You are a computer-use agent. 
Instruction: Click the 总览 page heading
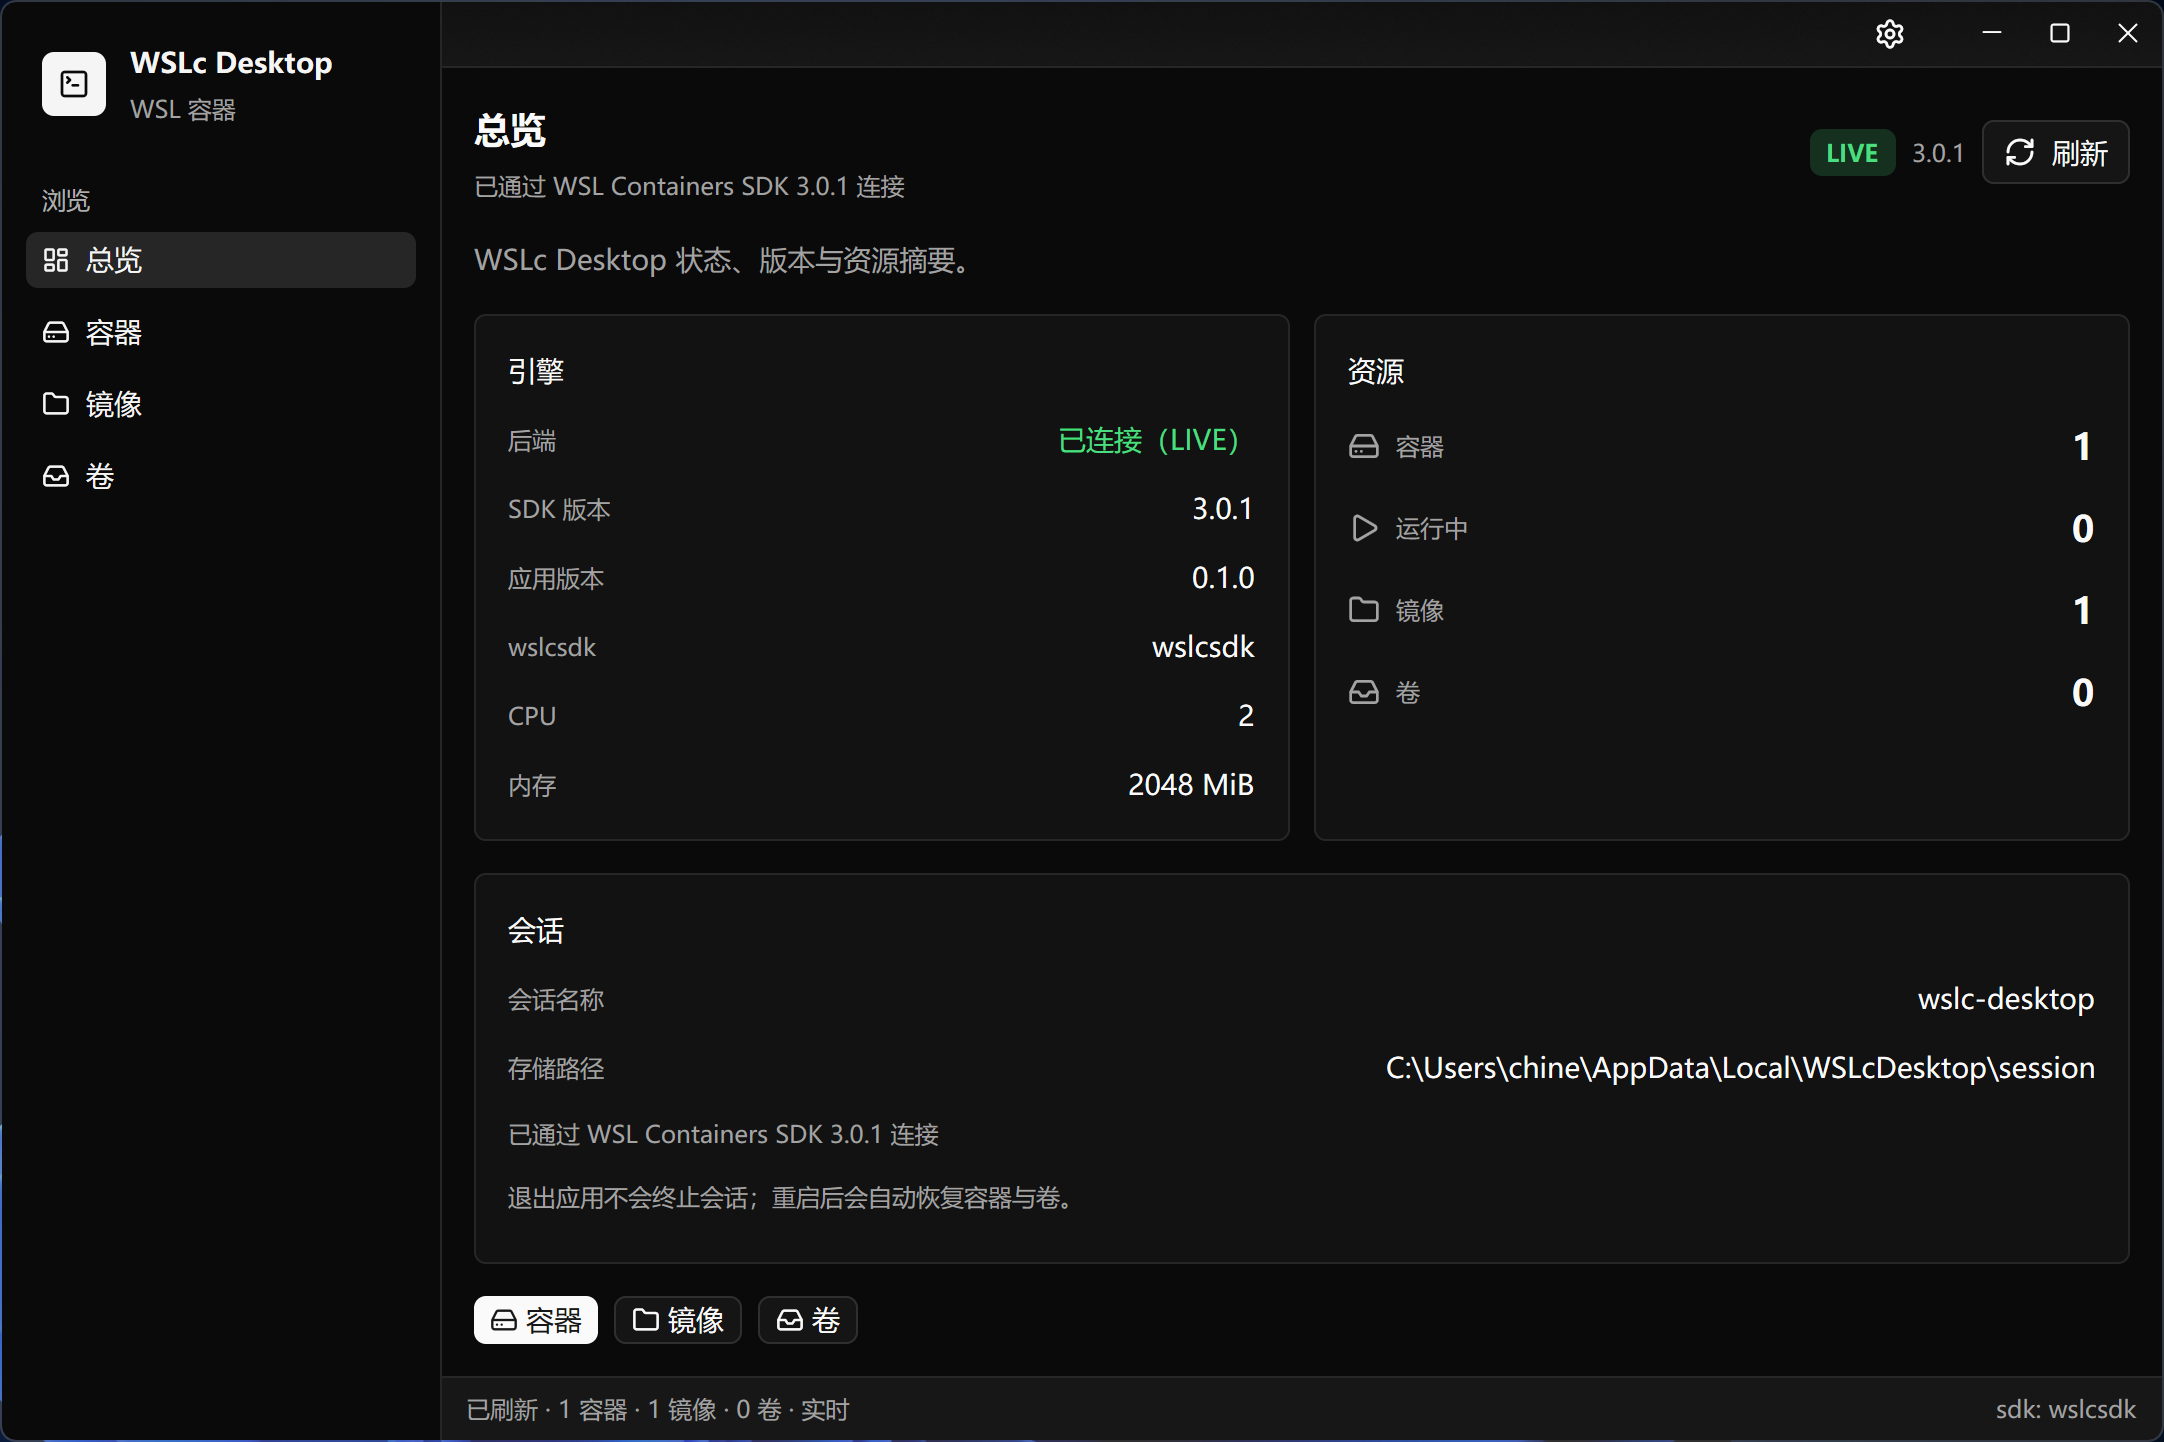(x=510, y=130)
